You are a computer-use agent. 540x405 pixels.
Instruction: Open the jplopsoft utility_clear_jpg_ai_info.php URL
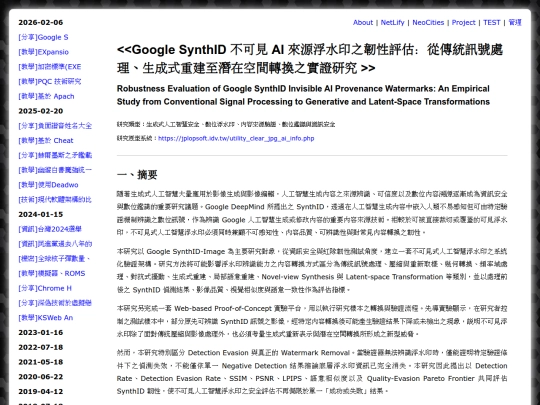236,138
